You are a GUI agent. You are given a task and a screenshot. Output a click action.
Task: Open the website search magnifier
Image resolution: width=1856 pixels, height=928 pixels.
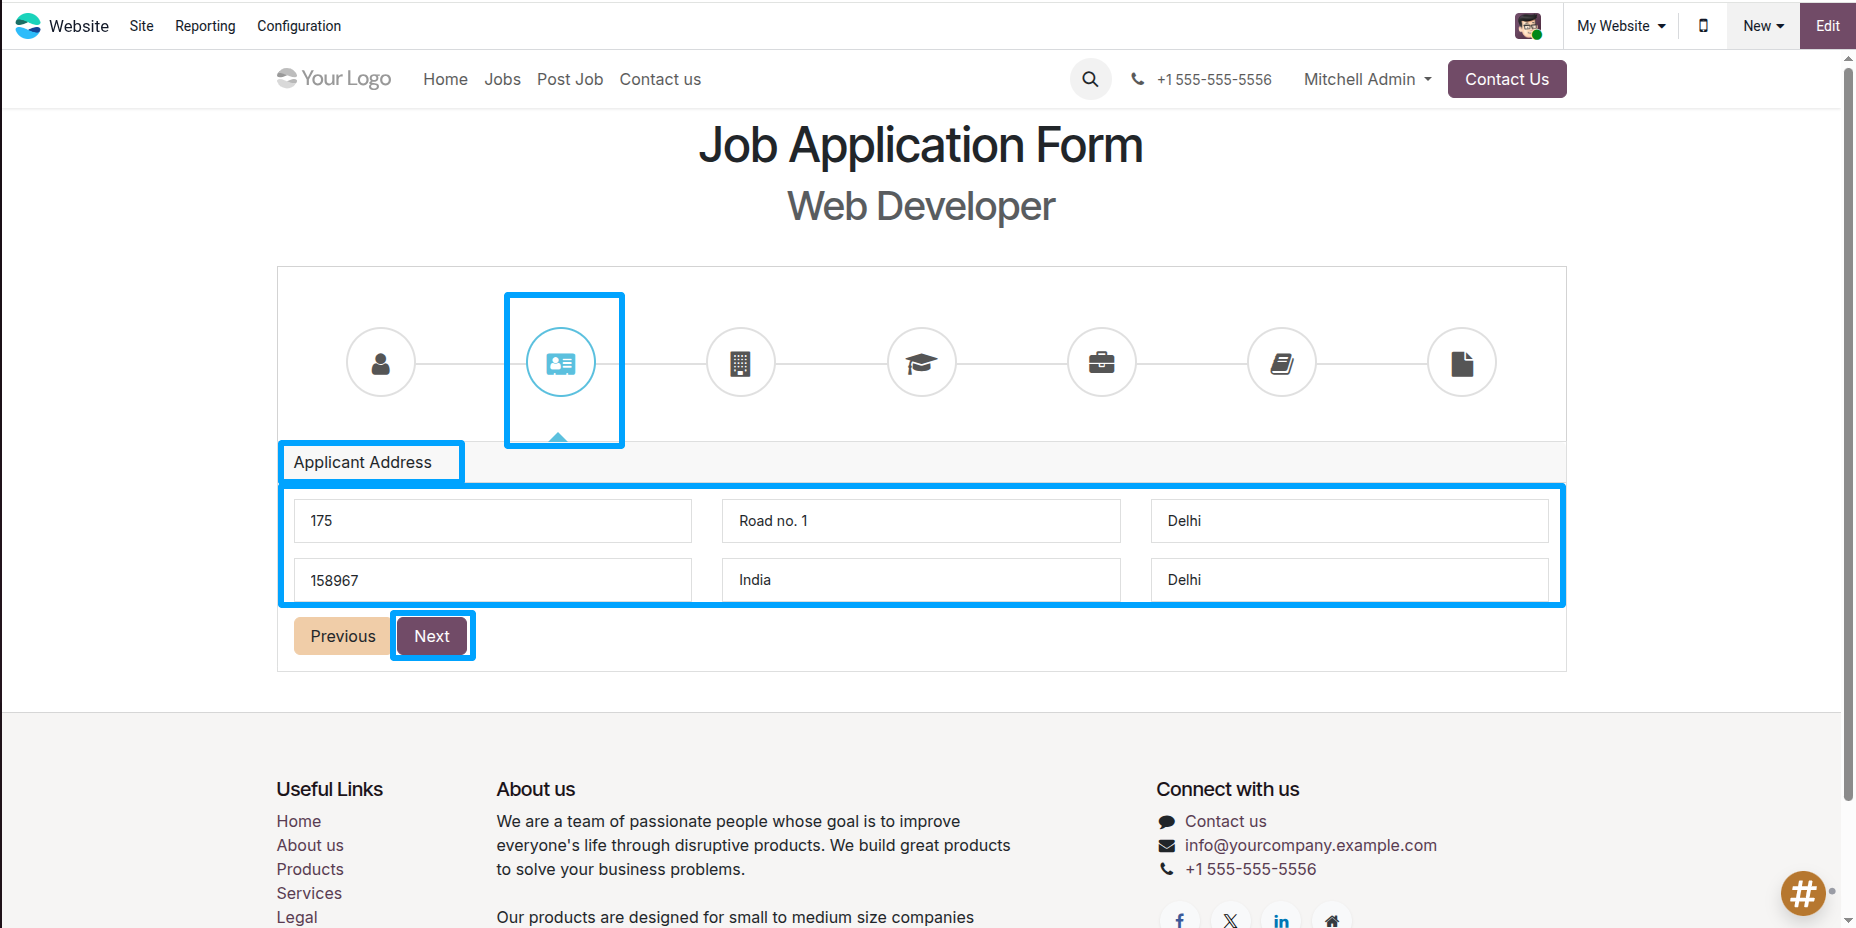point(1090,79)
